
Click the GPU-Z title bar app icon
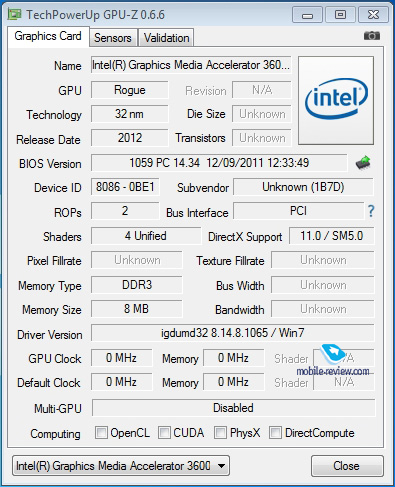point(15,15)
